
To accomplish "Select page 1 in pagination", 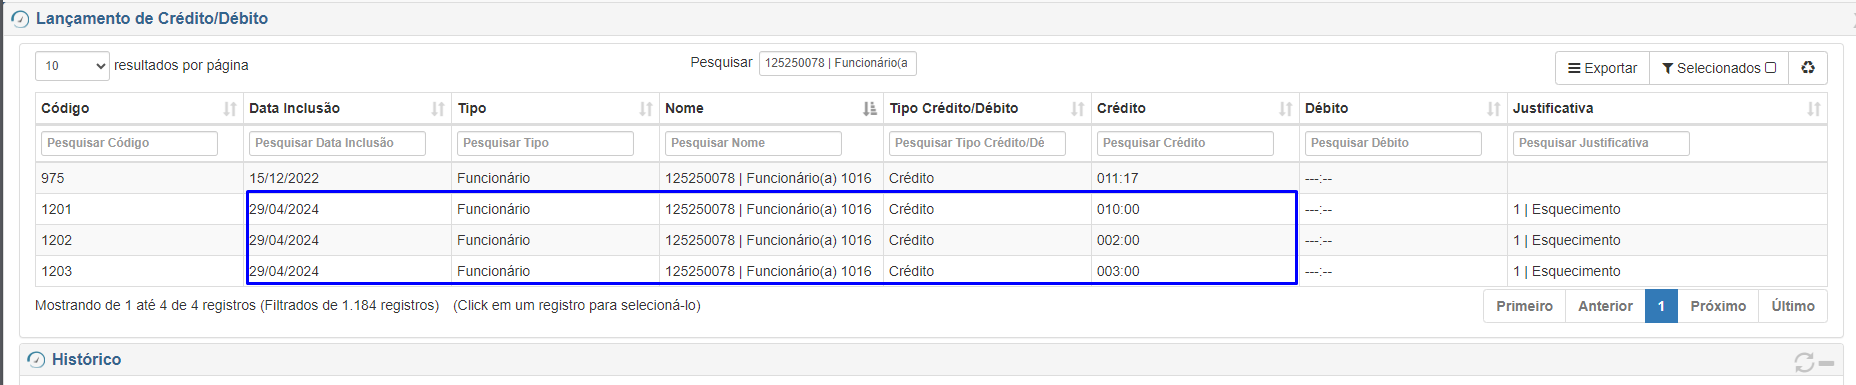I will coord(1661,306).
